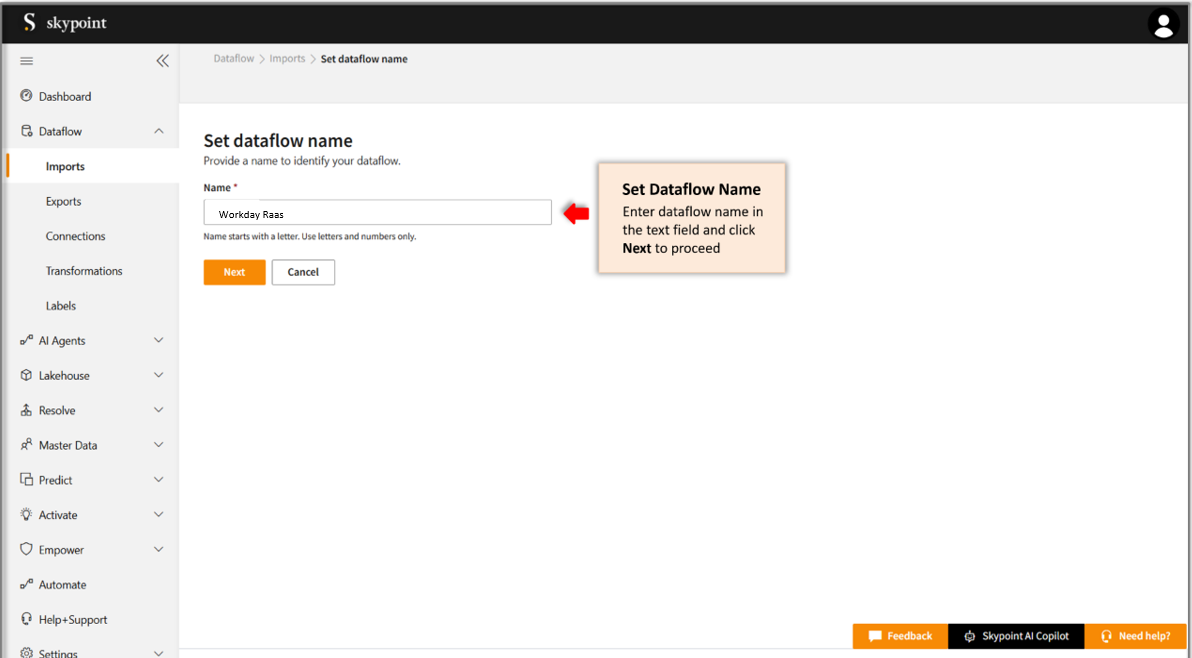Click the Cancel button
1192x658 pixels.
pos(303,272)
